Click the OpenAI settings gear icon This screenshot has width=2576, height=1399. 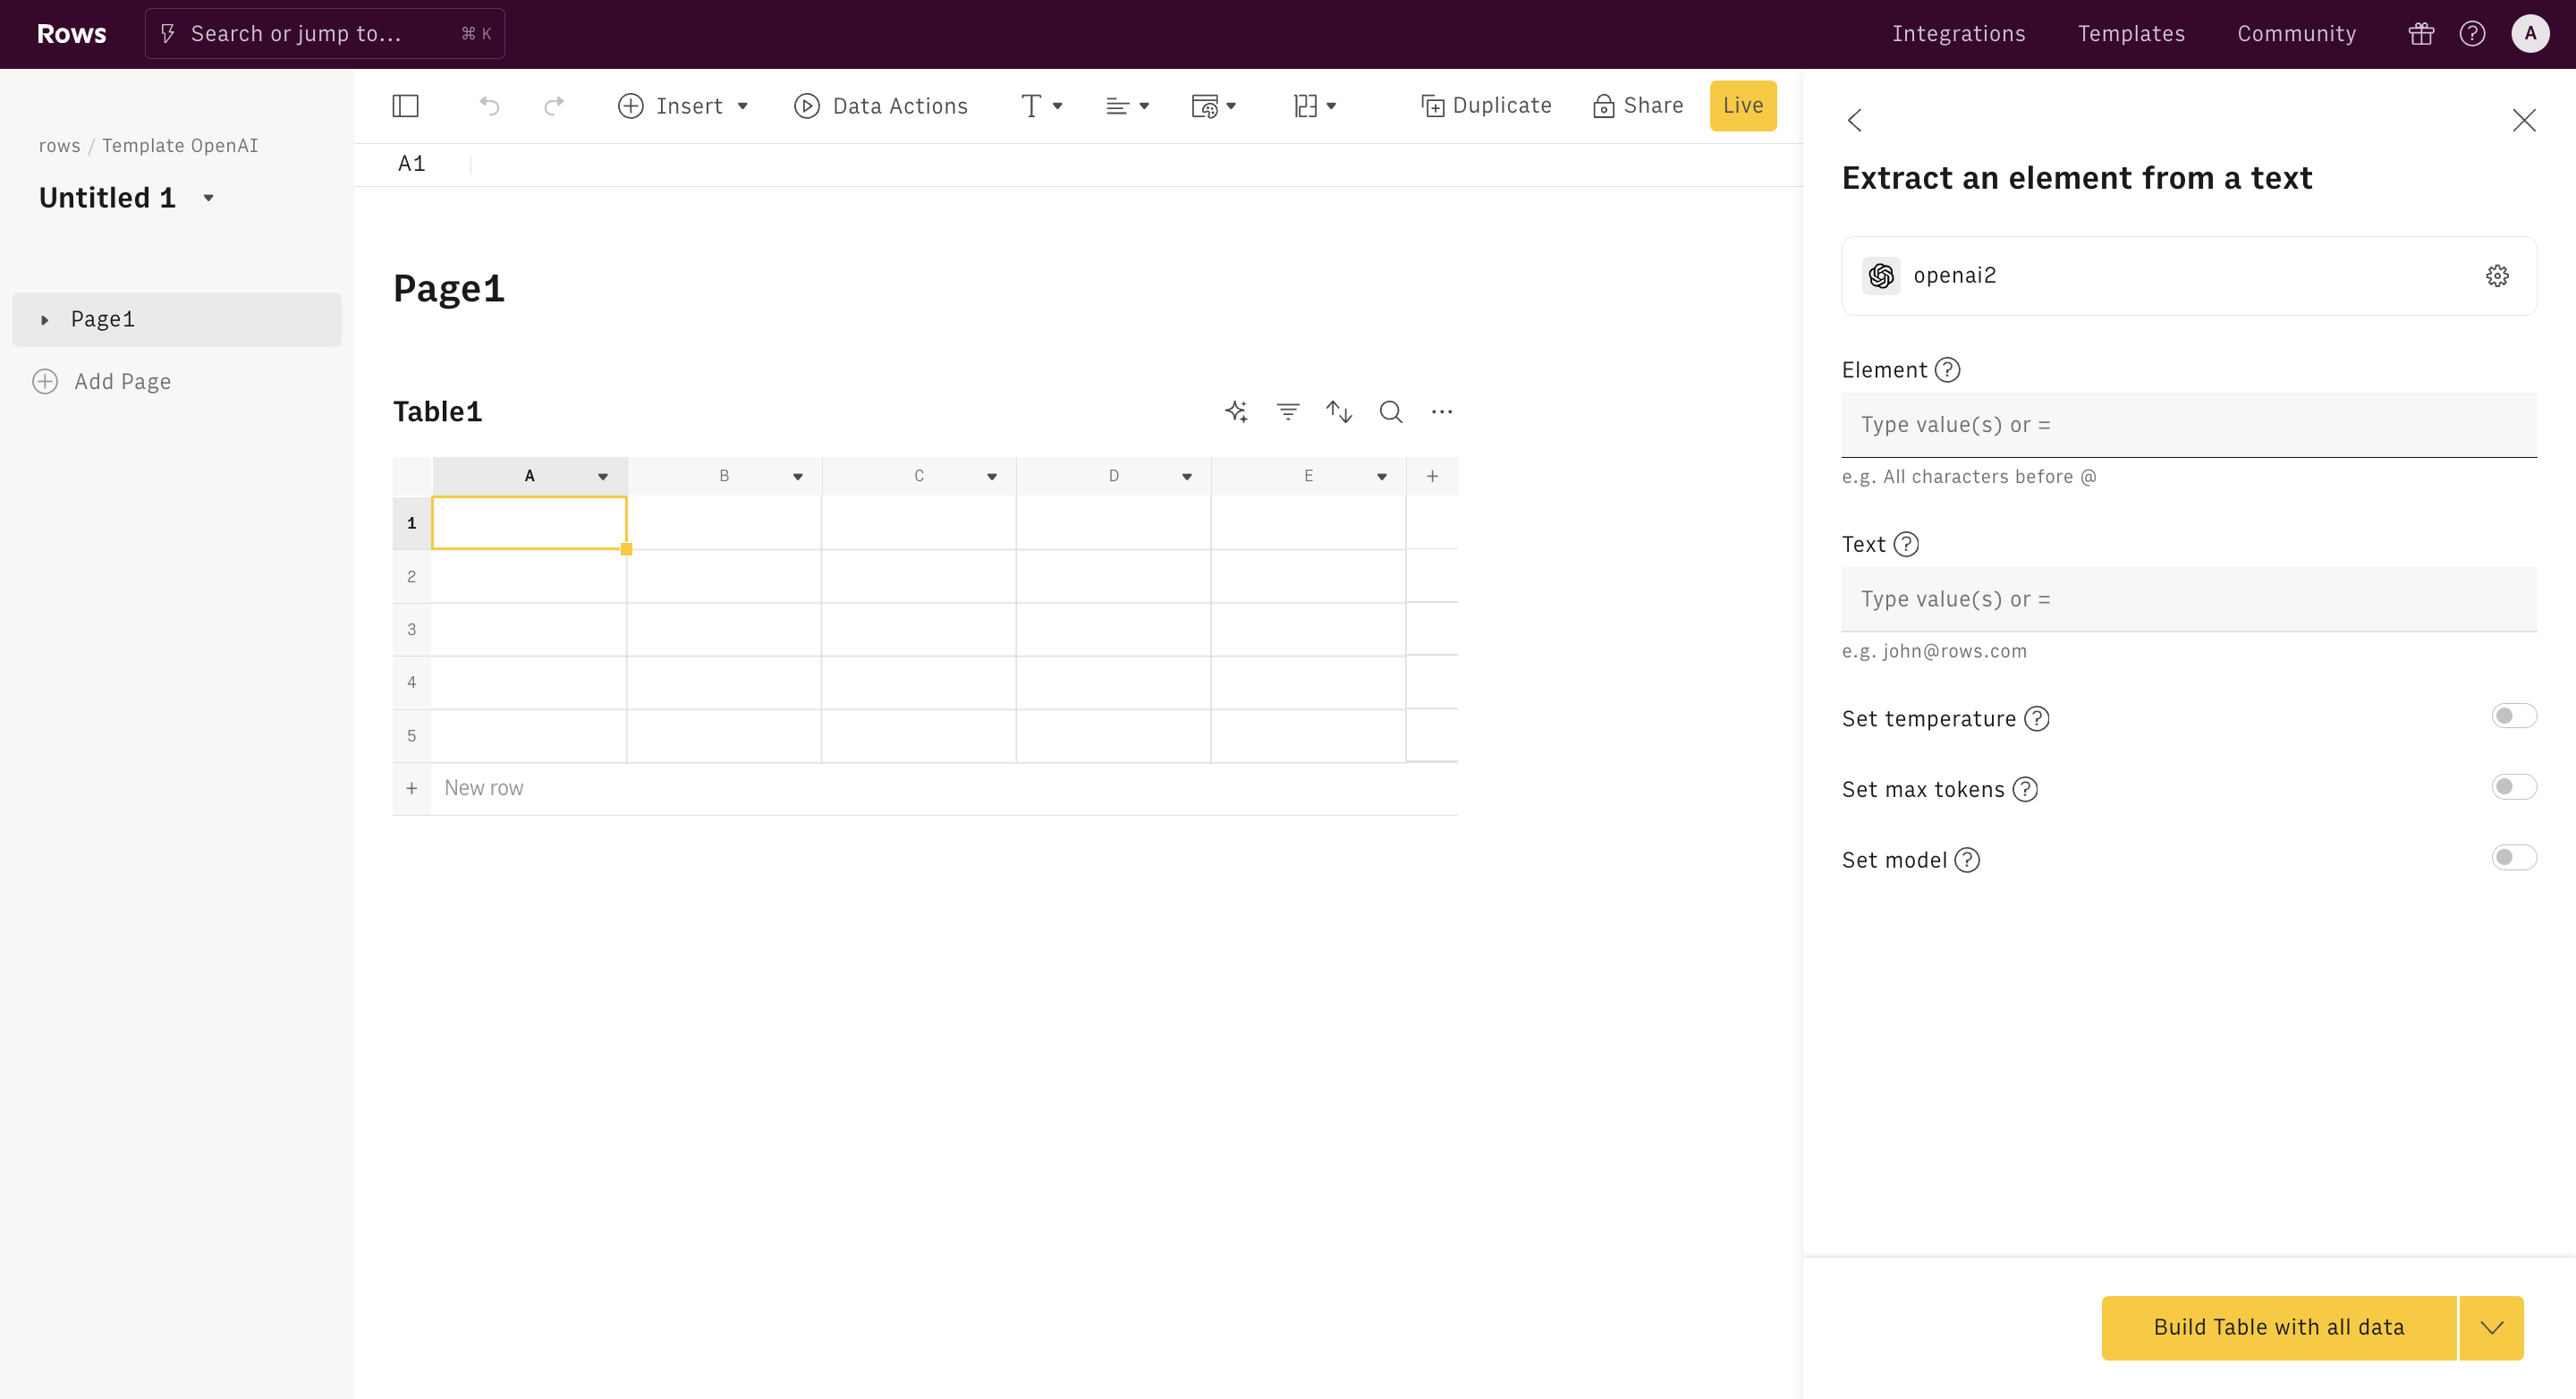coord(2496,276)
